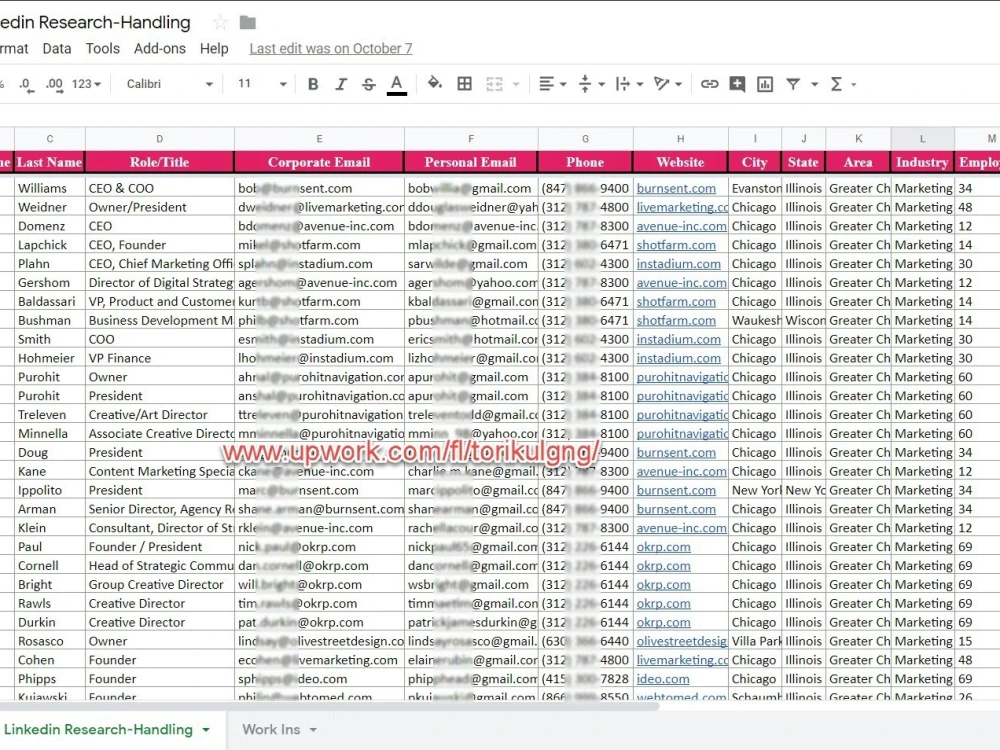Increase decimal places icon
Viewport: 1000px width, 750px height.
(x=54, y=84)
